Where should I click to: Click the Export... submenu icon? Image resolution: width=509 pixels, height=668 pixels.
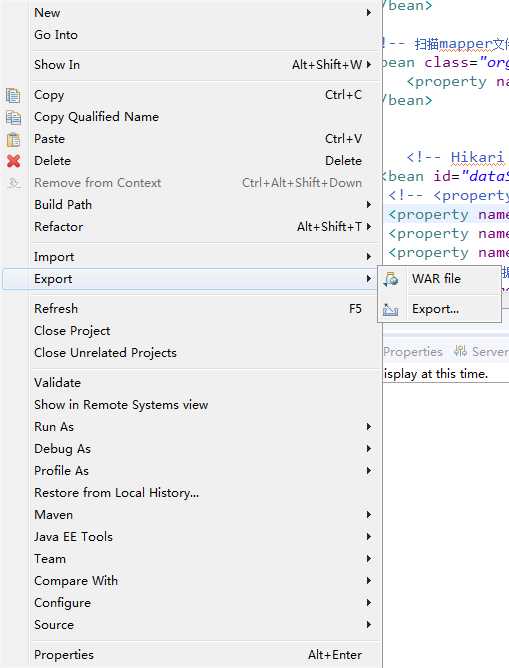pos(391,309)
